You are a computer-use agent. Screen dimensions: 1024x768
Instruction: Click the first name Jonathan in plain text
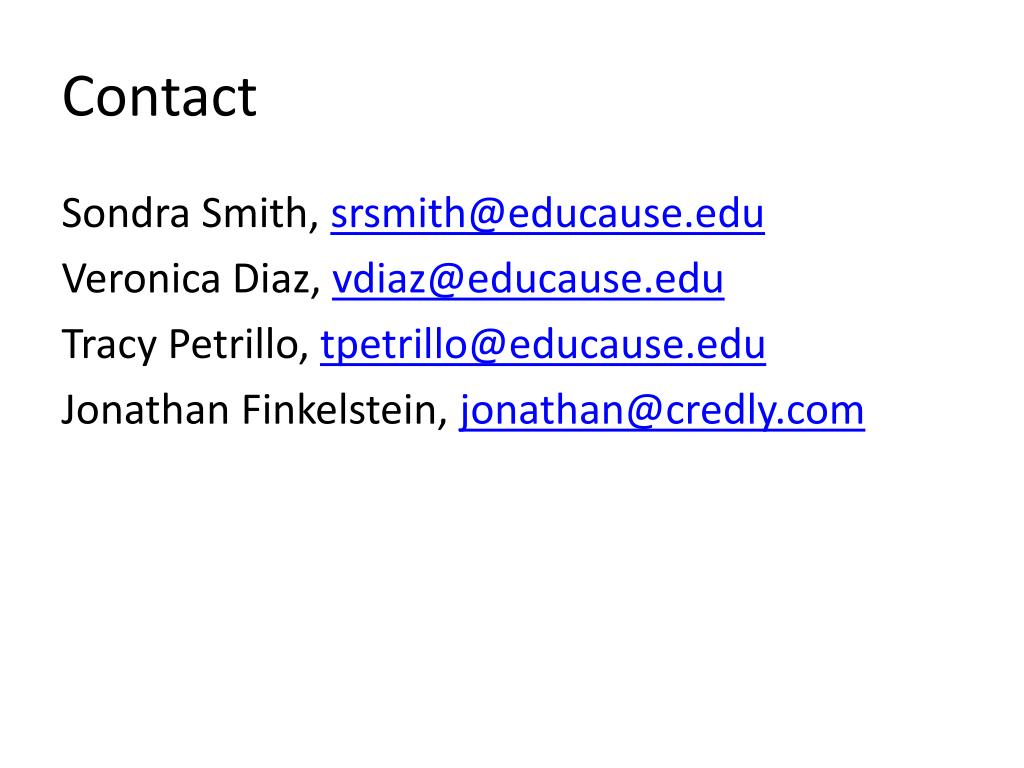click(144, 411)
